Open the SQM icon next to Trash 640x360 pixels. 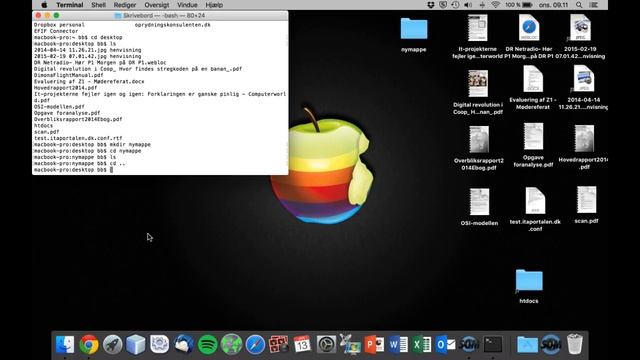[551, 344]
